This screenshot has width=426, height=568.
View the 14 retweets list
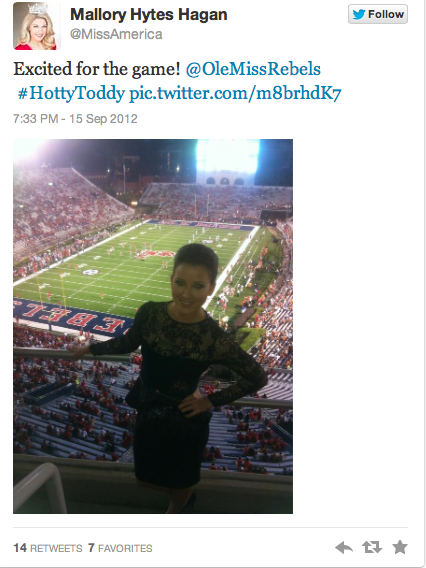pos(48,548)
